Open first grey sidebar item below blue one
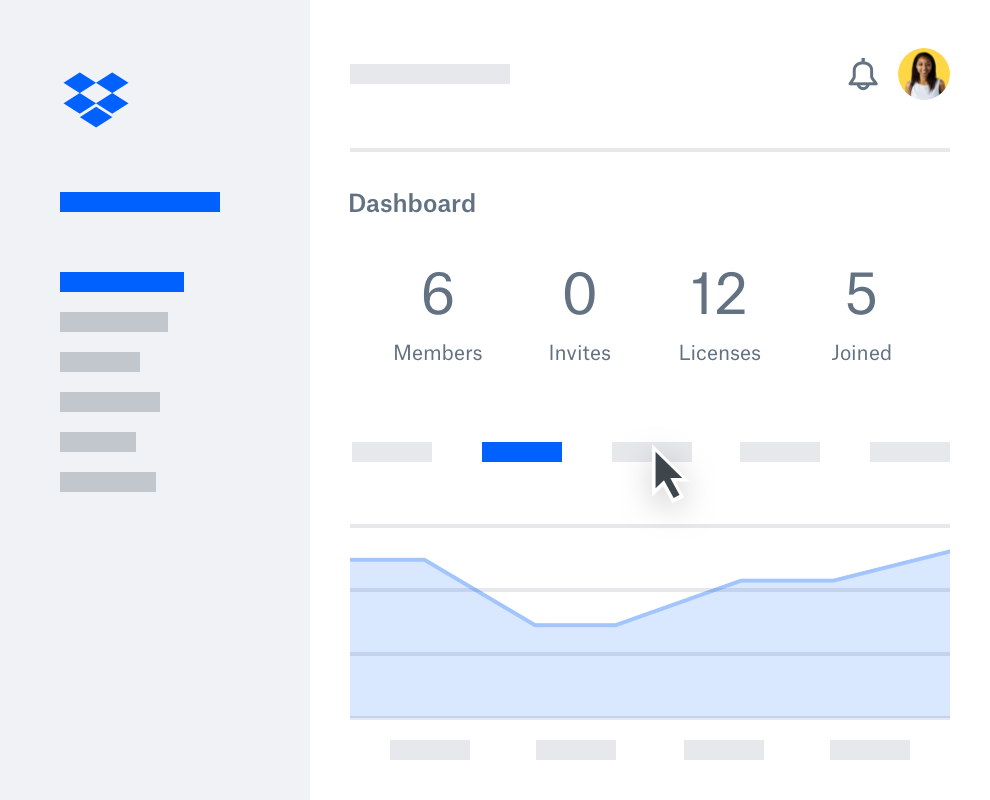 114,322
